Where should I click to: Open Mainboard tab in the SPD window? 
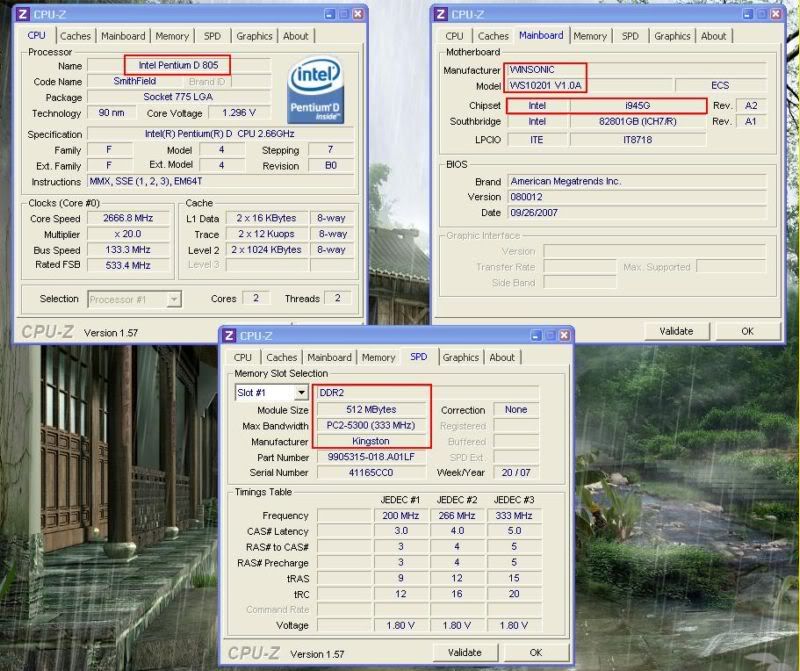329,358
